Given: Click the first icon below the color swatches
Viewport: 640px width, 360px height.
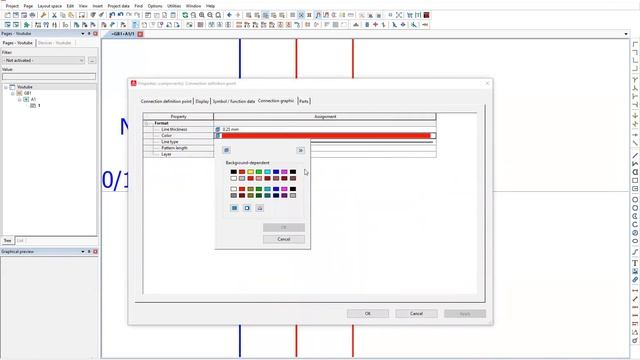Looking at the screenshot, I should coord(234,208).
